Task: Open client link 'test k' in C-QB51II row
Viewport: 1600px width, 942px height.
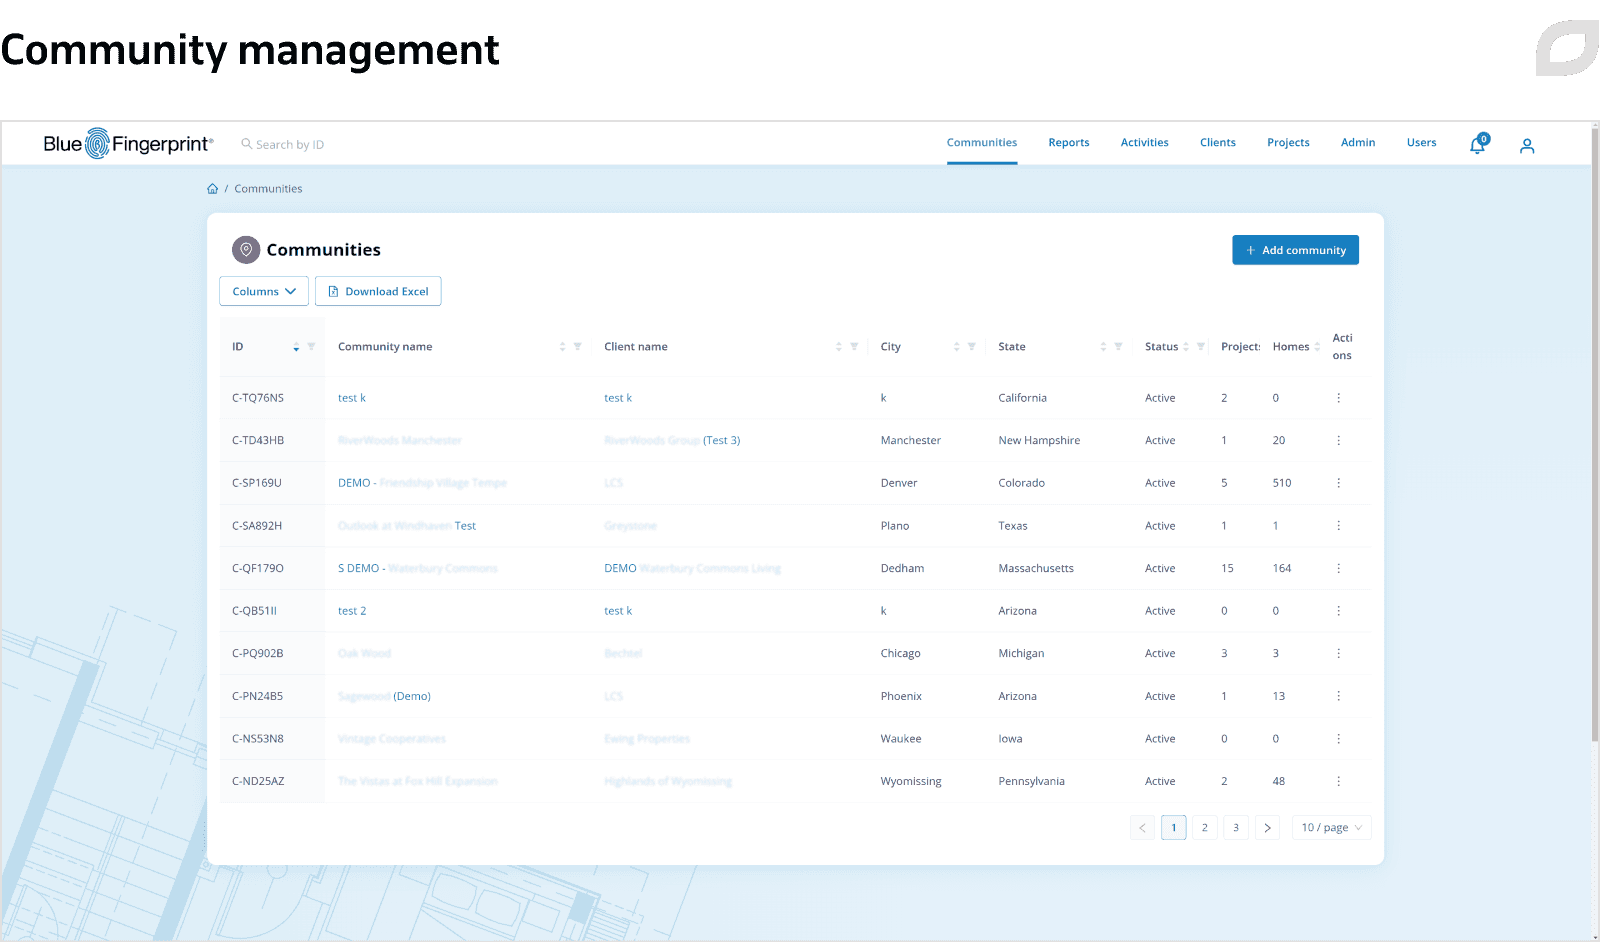Action: click(618, 611)
